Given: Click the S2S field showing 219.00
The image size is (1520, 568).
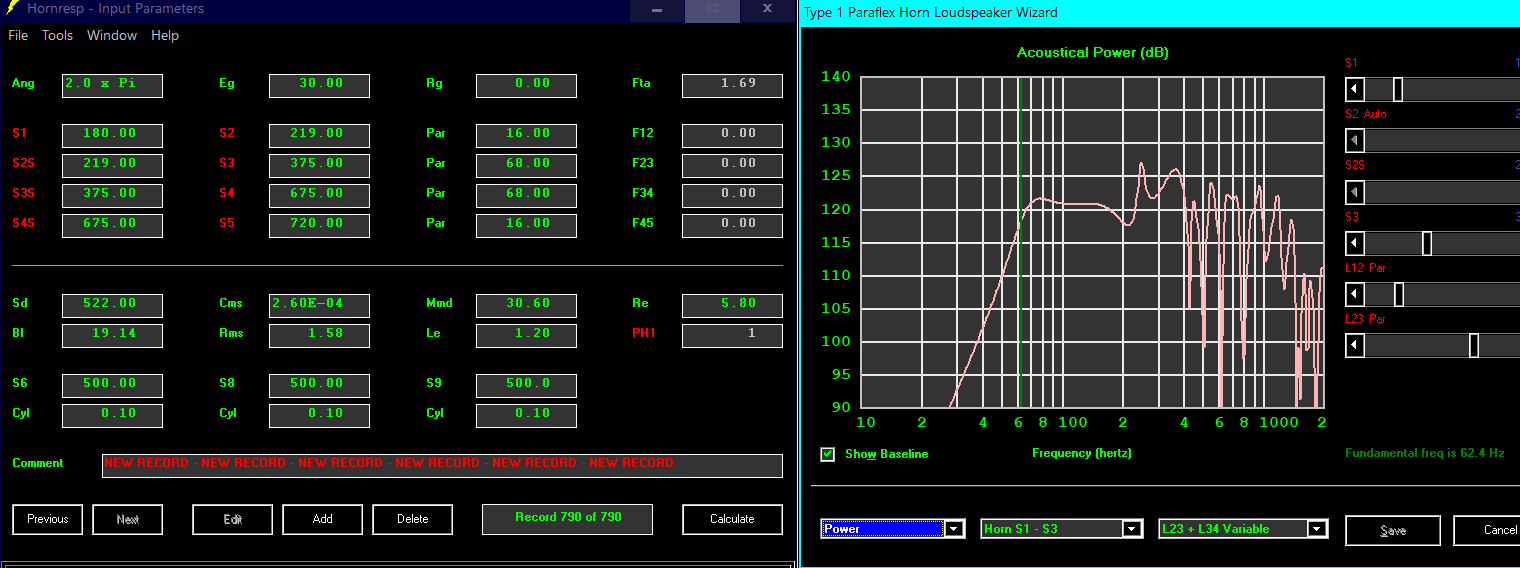Looking at the screenshot, I should tap(112, 165).
